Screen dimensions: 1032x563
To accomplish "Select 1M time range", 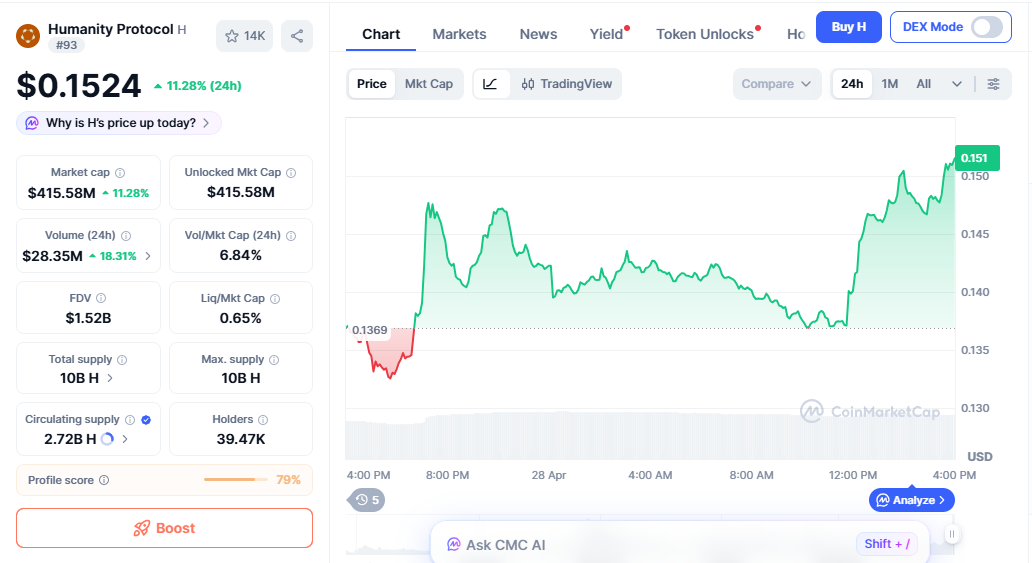I will [x=890, y=84].
